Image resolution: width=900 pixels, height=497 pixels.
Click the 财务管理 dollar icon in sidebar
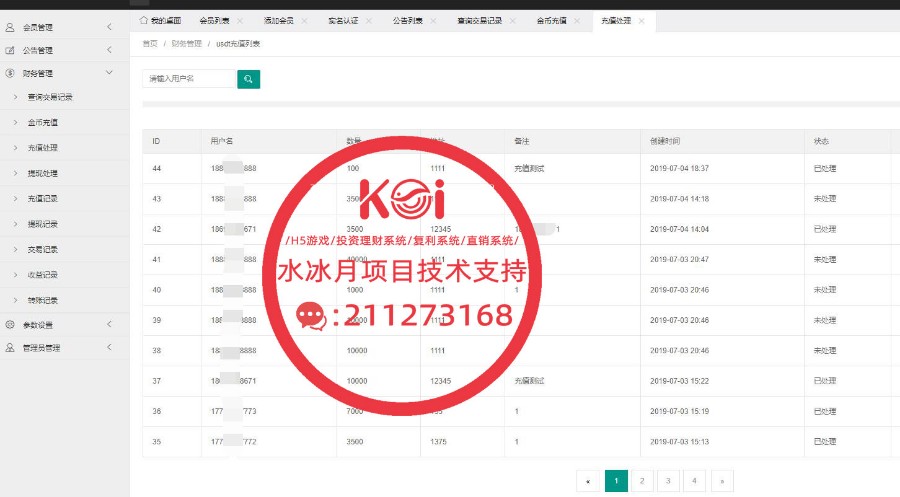coord(10,73)
